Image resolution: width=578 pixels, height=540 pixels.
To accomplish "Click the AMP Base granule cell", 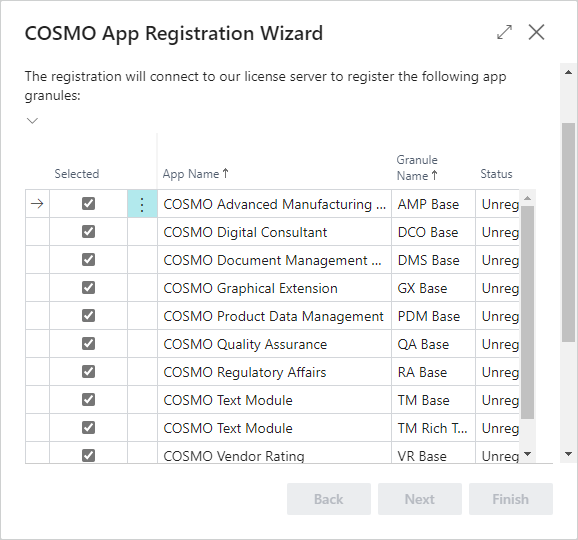I will (434, 204).
